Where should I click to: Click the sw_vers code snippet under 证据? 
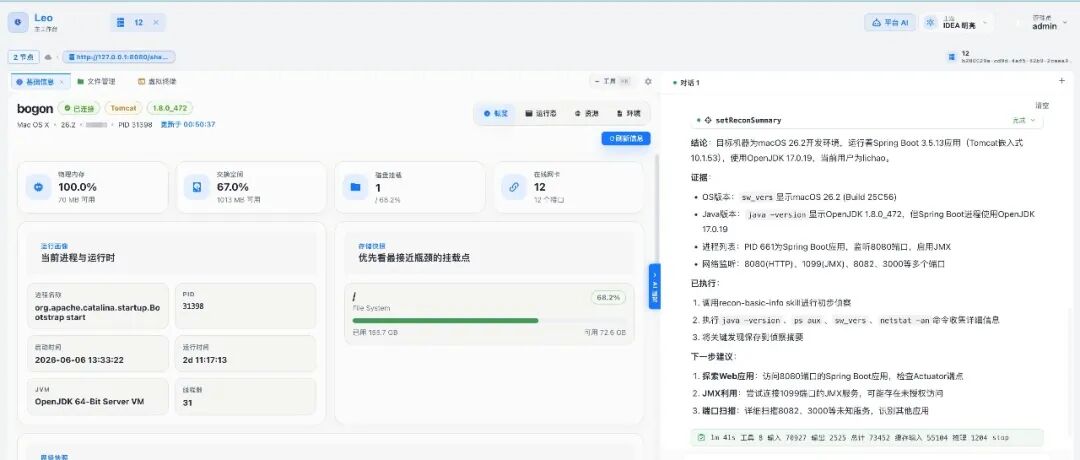coord(758,197)
